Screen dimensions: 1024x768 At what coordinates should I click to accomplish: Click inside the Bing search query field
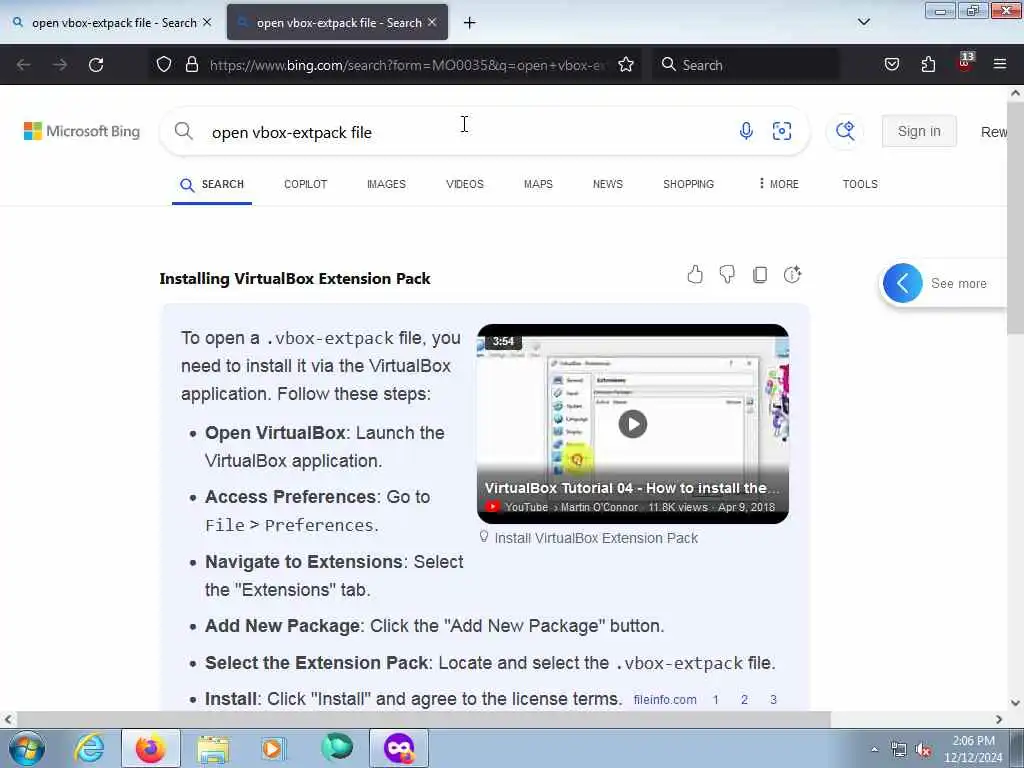pos(464,132)
